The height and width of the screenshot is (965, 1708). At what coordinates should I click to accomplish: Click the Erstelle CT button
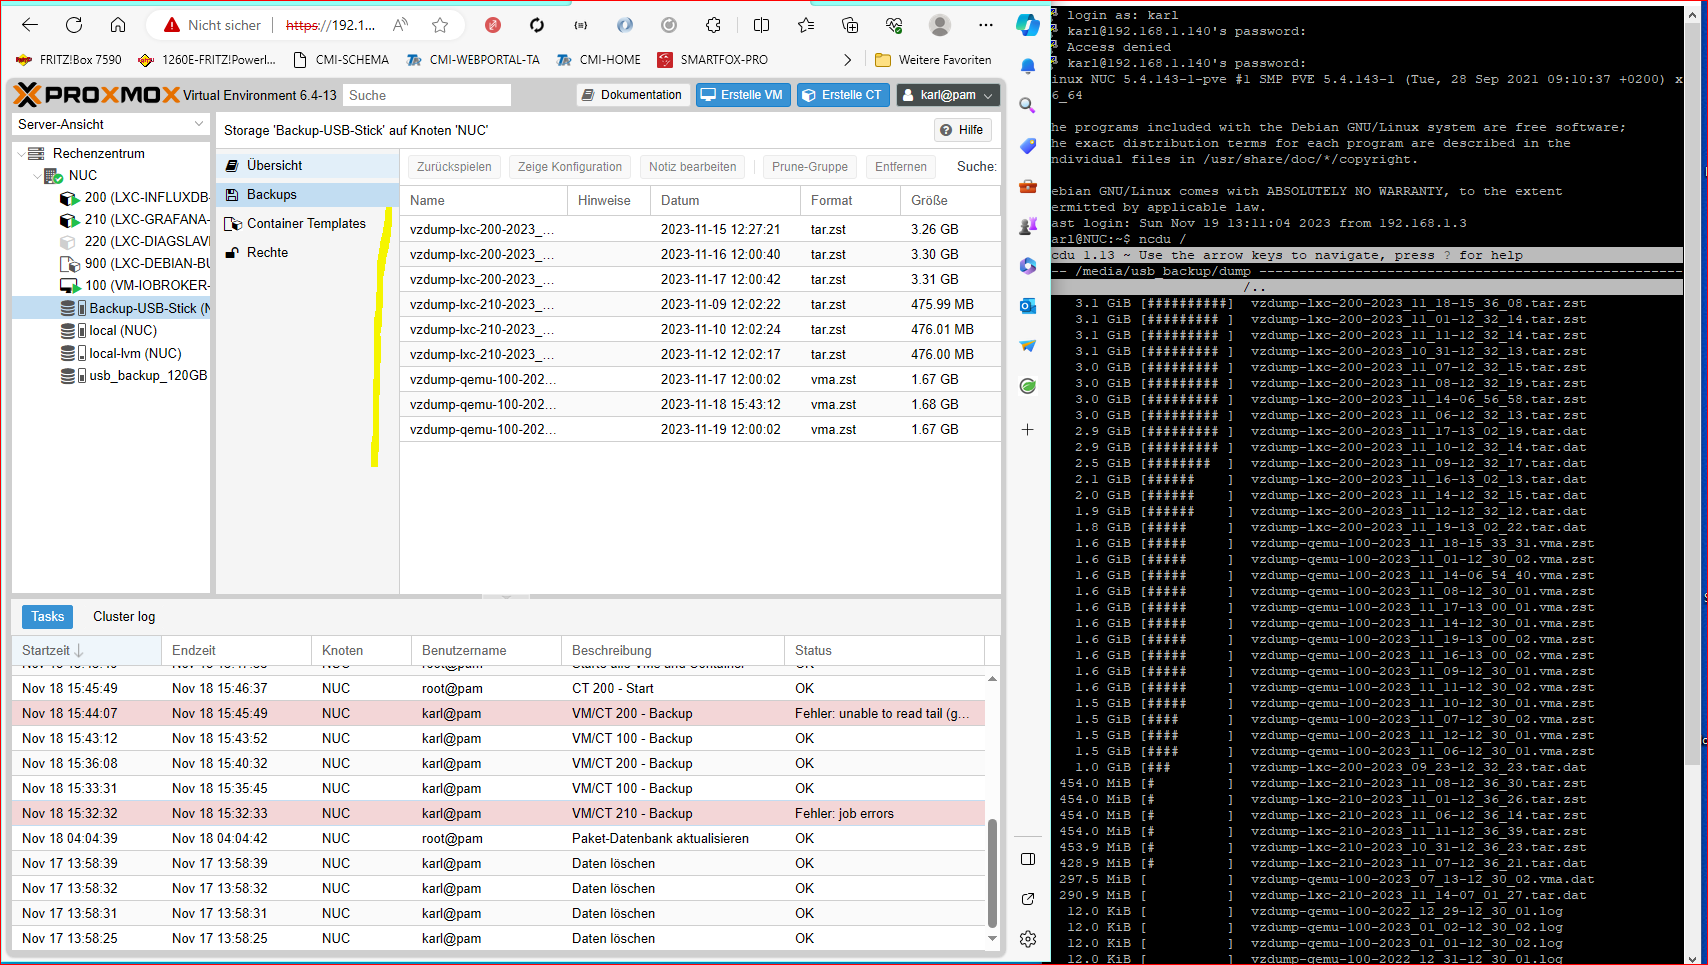click(x=843, y=95)
